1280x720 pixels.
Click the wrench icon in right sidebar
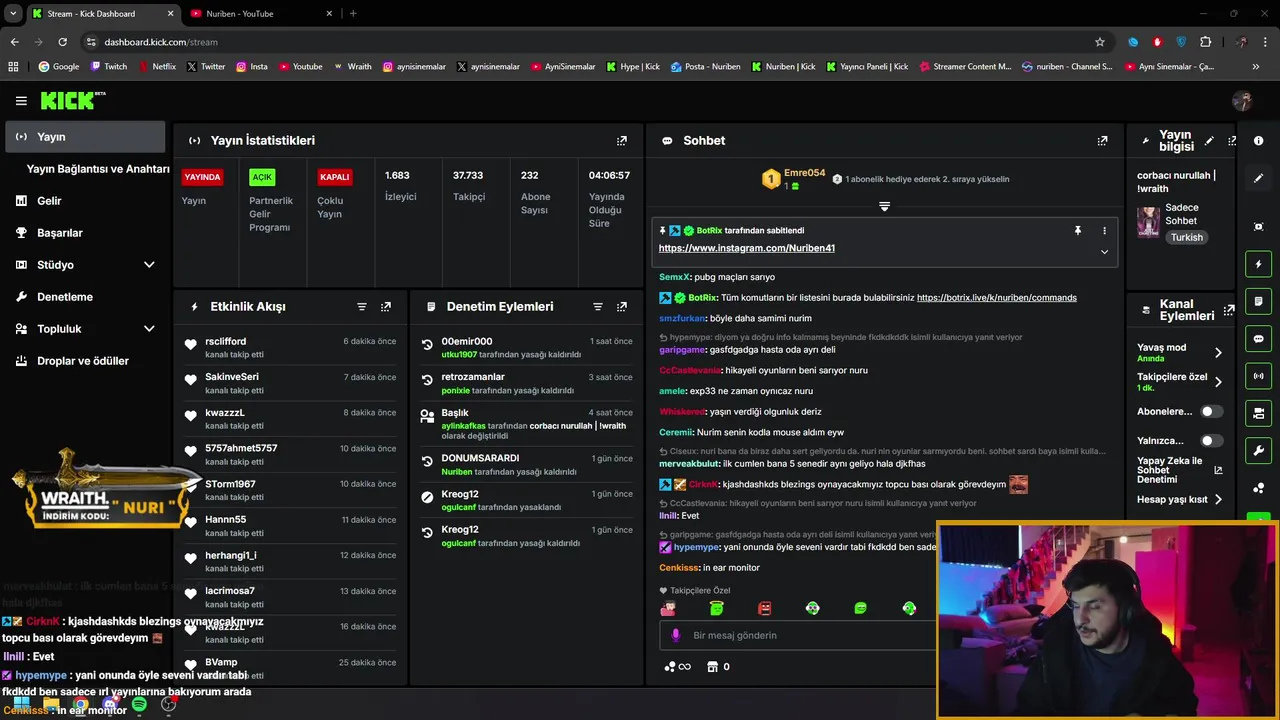(x=1258, y=450)
